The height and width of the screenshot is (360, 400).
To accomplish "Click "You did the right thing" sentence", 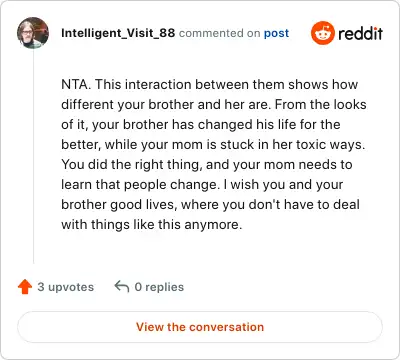I will tap(131, 165).
